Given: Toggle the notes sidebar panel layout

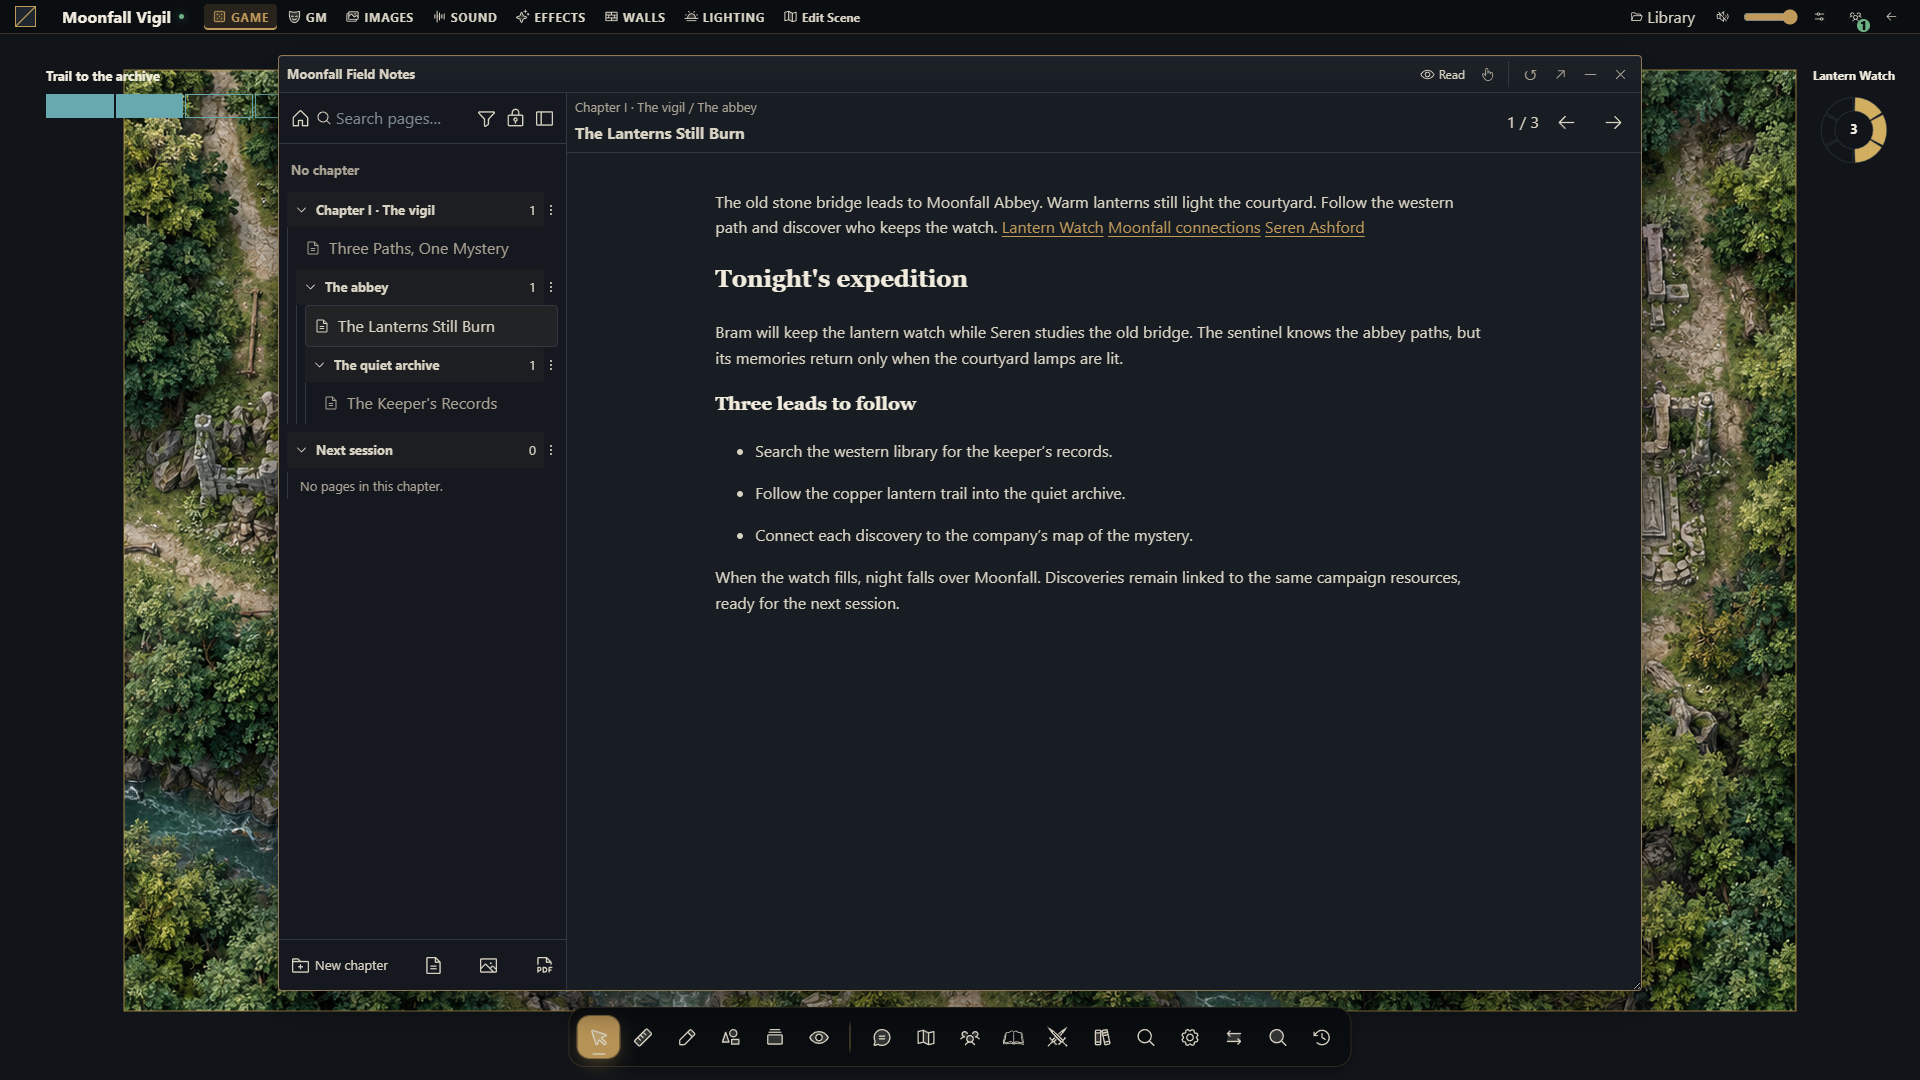Looking at the screenshot, I should click(545, 118).
